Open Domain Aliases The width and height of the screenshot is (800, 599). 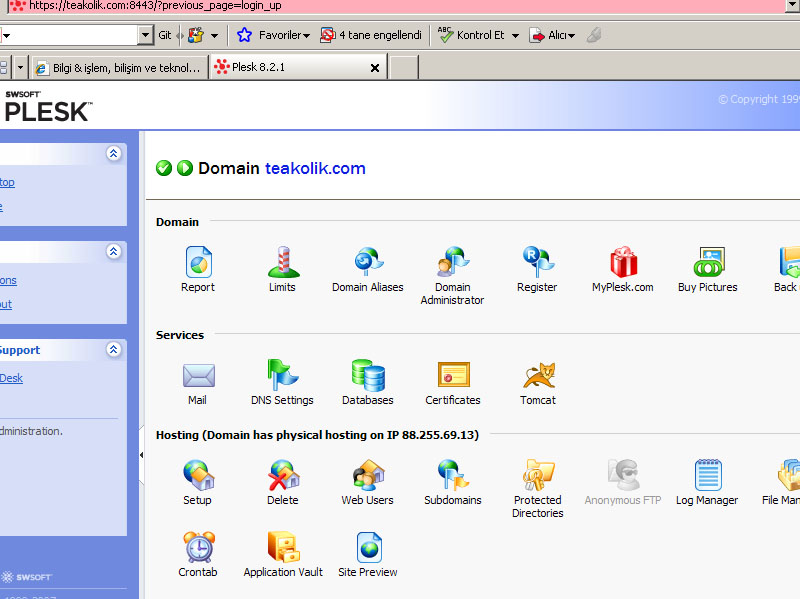pos(368,262)
